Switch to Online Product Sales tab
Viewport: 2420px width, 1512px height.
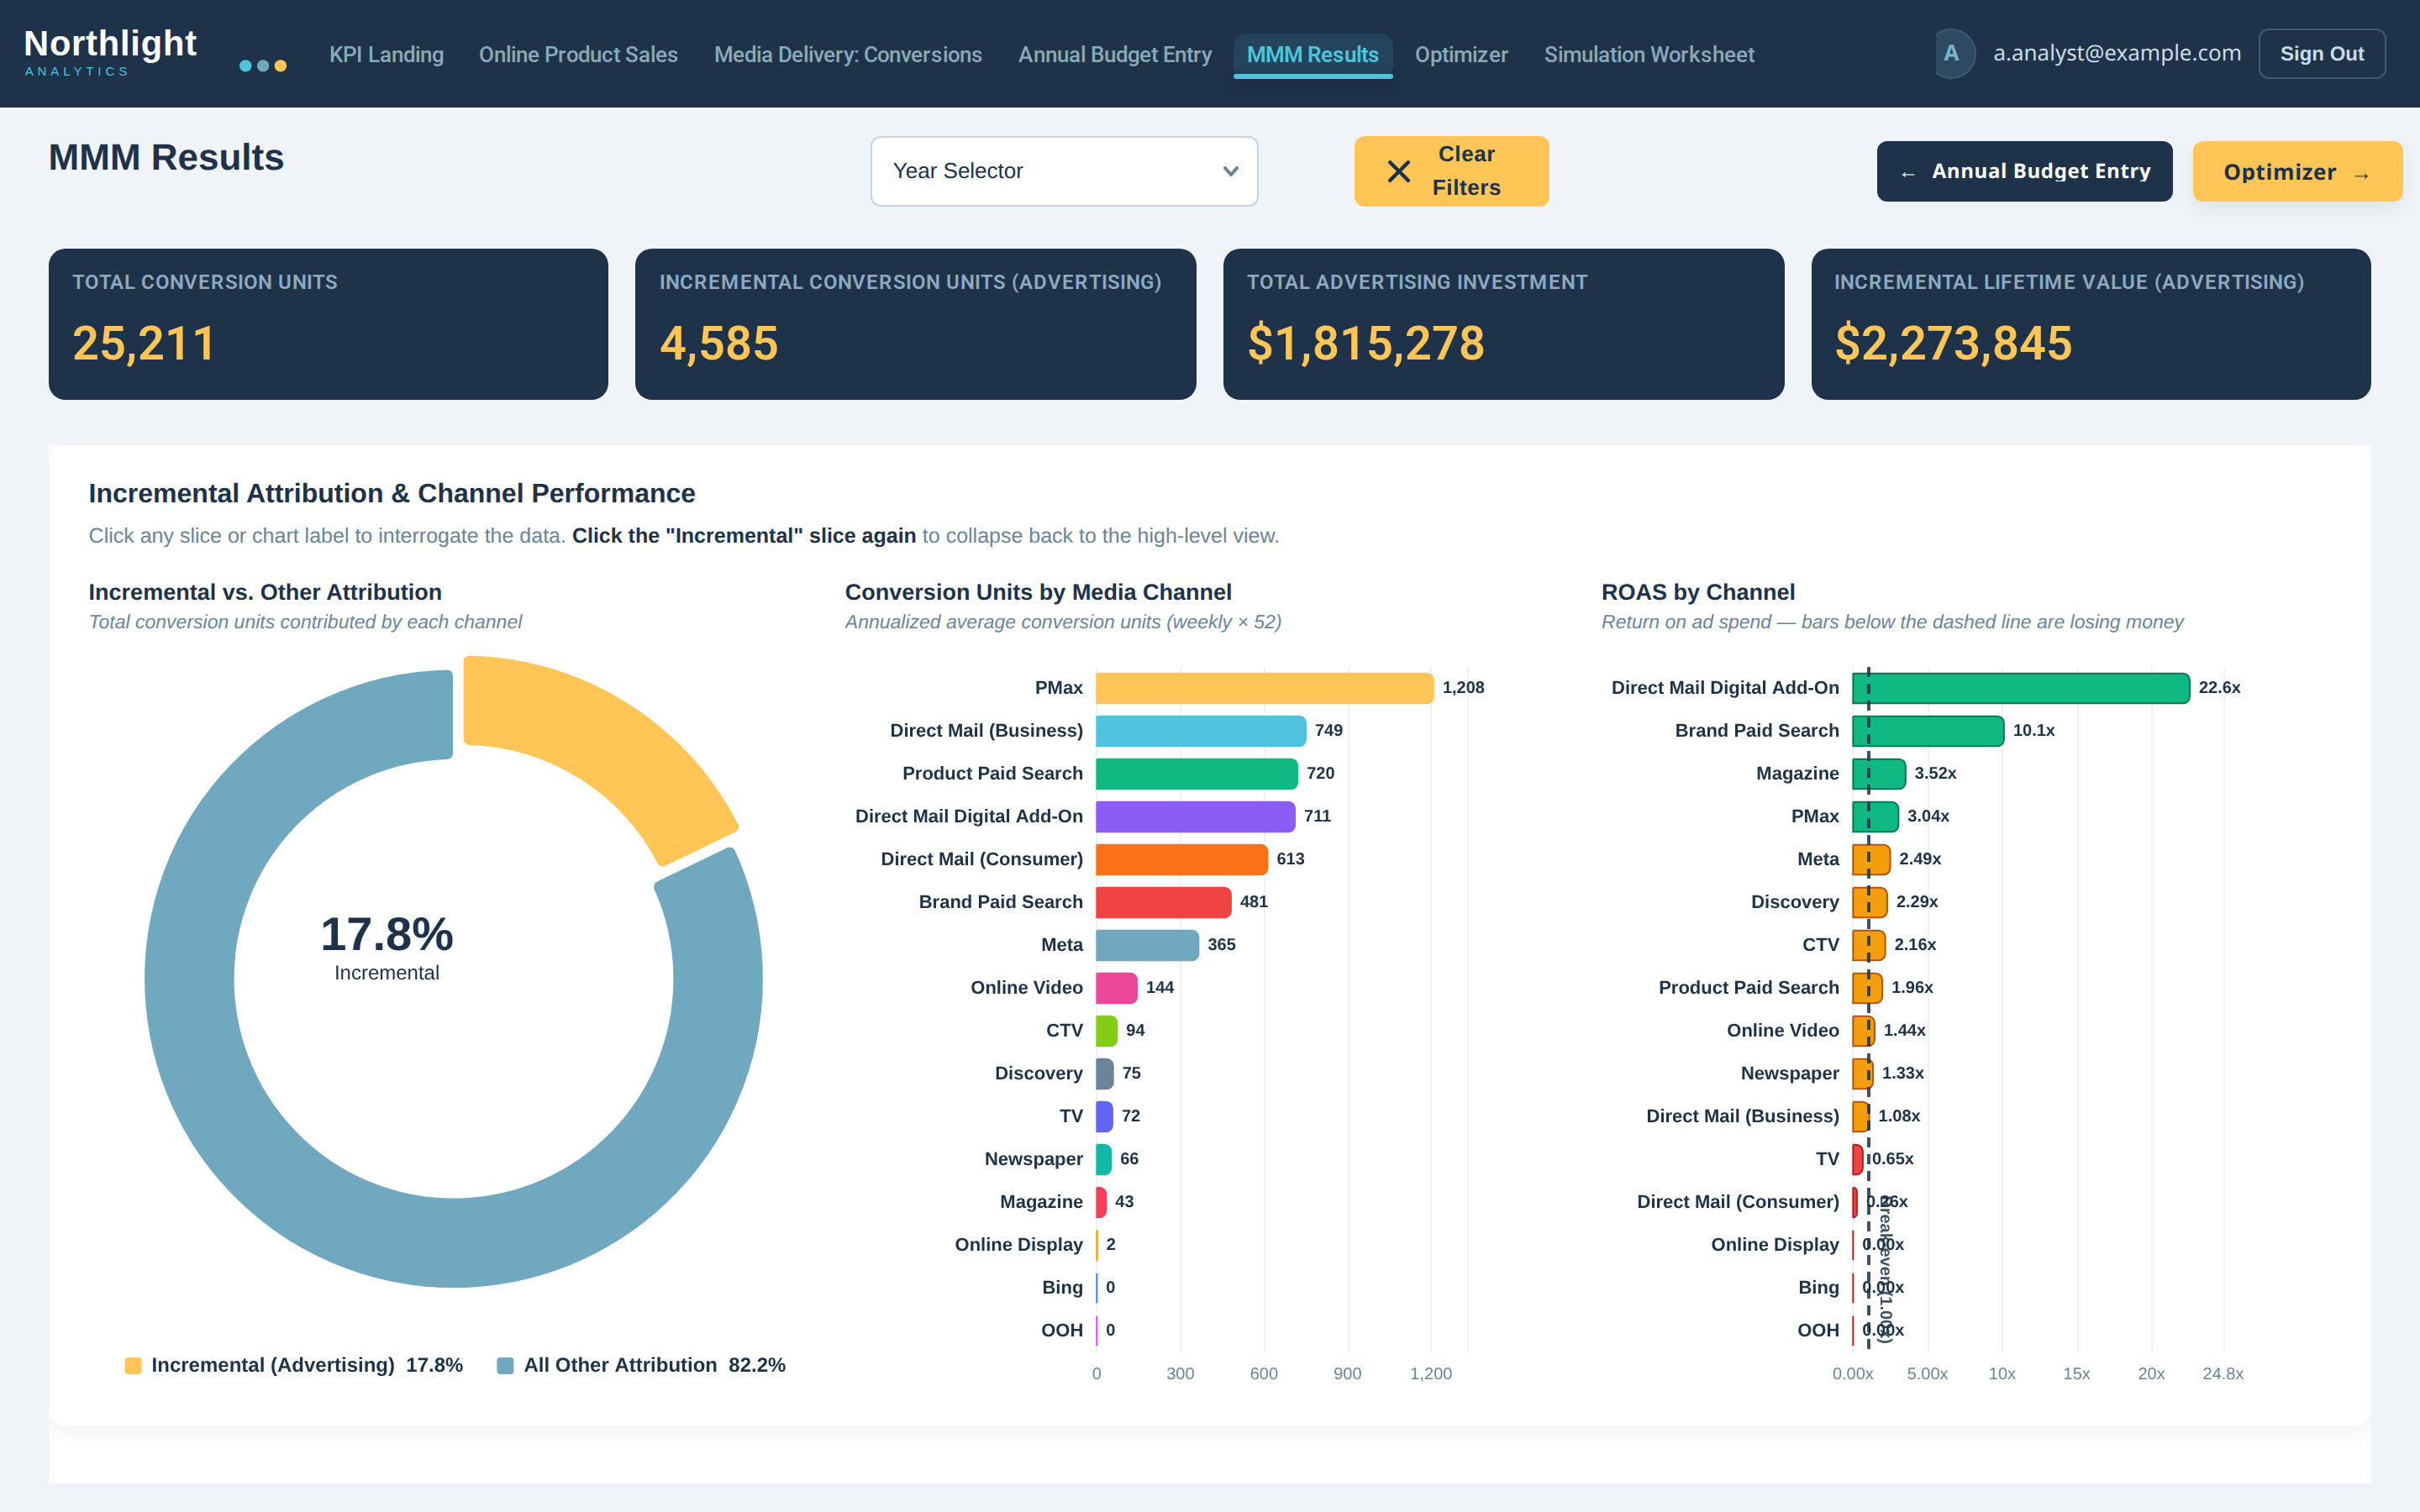click(578, 54)
